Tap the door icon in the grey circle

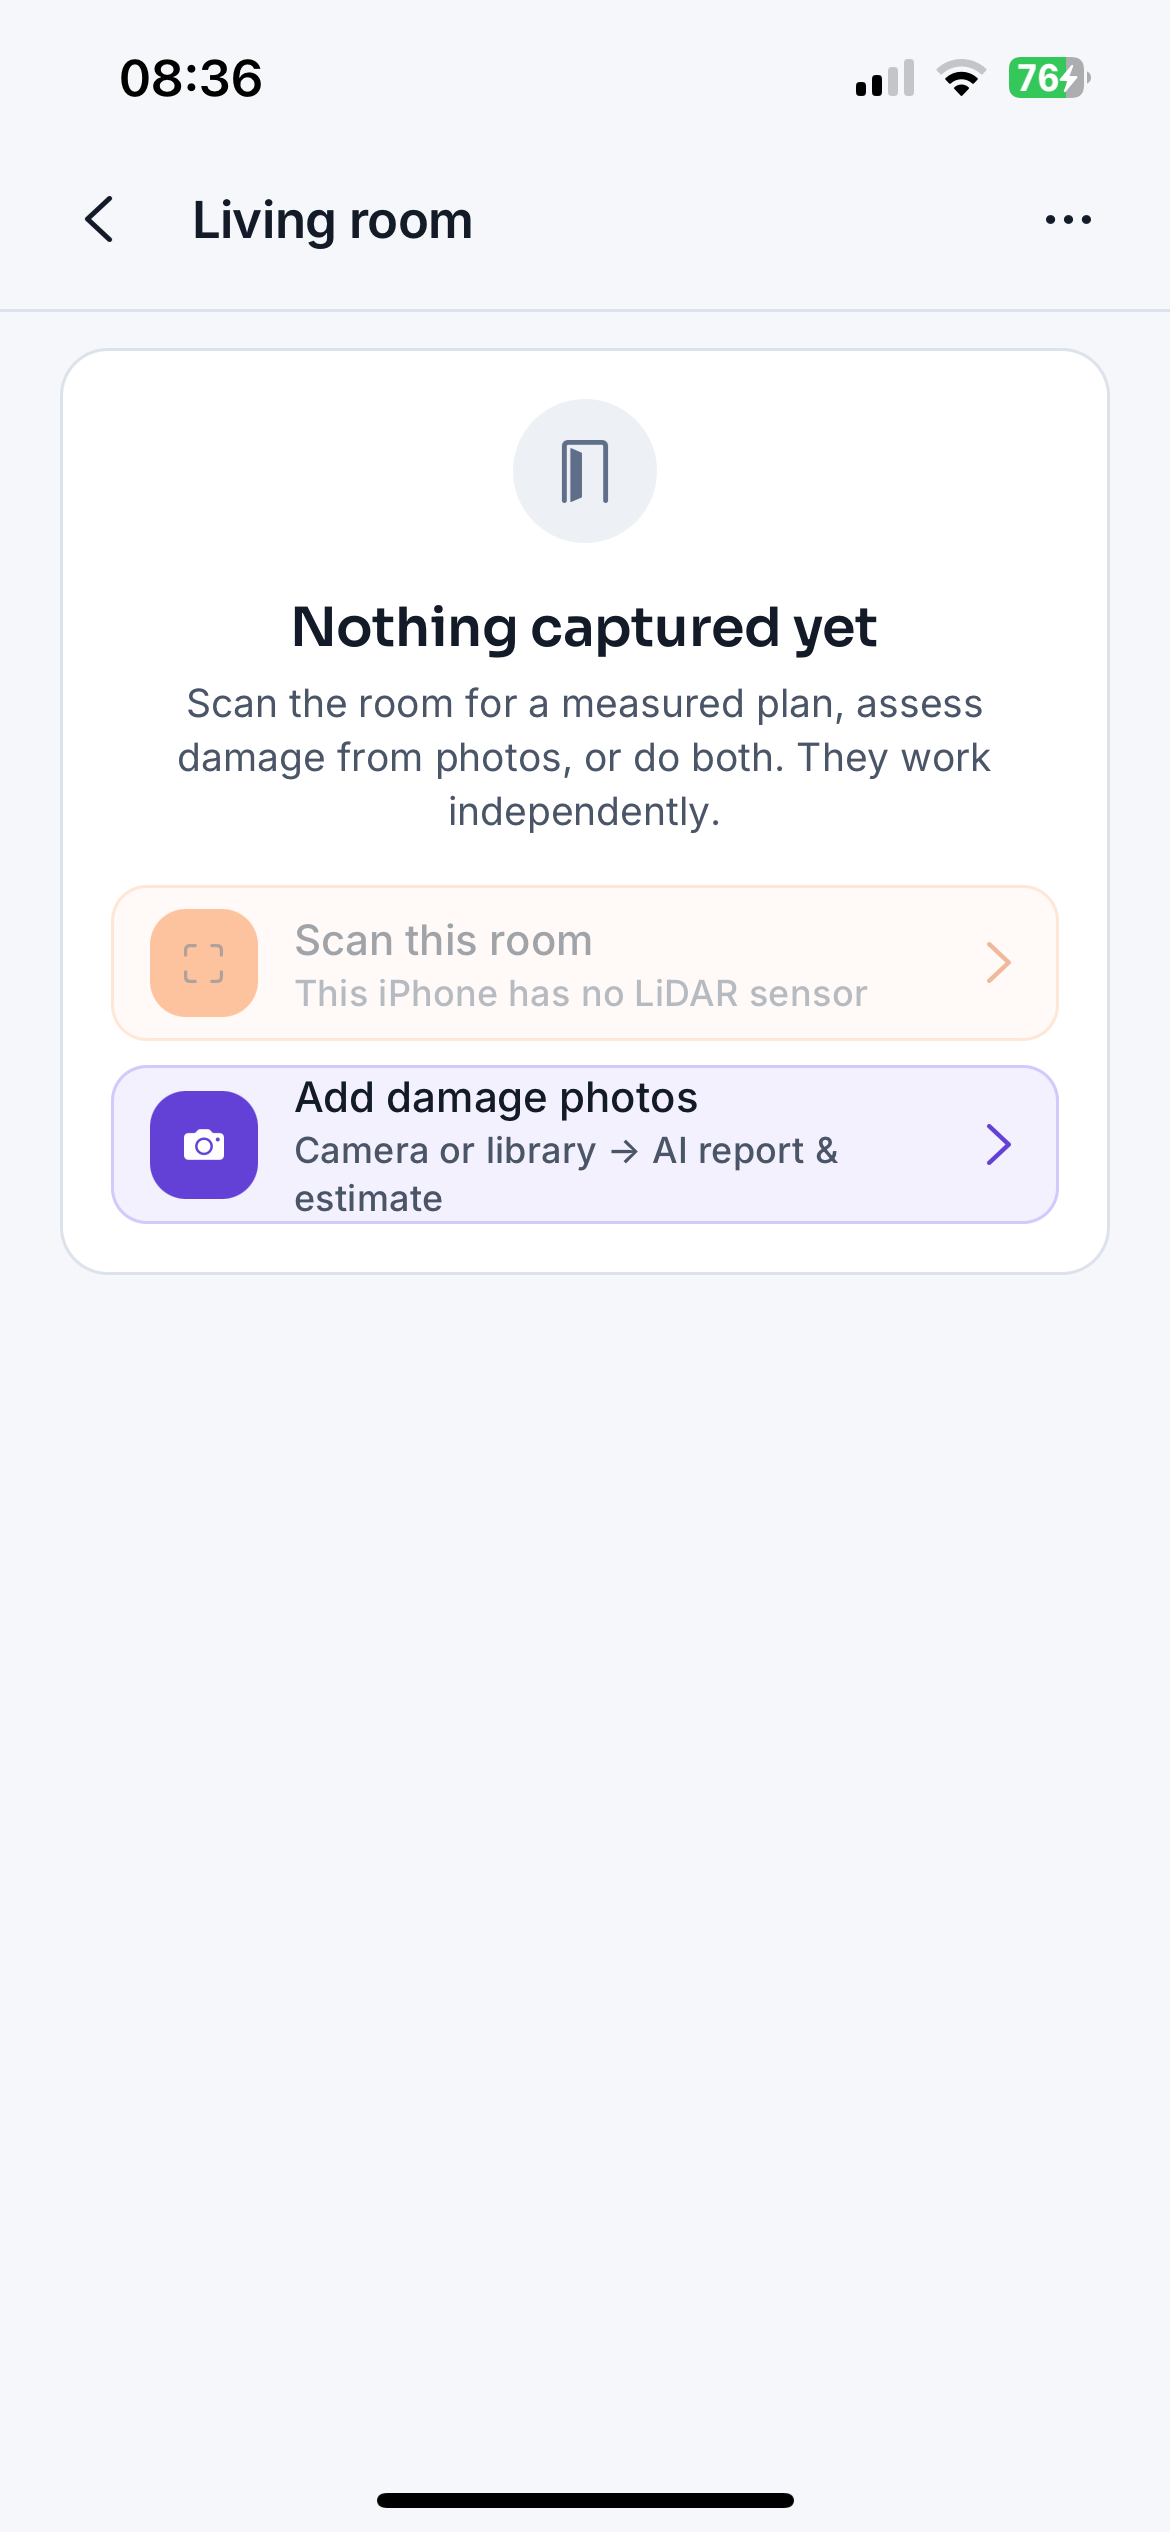585,471
